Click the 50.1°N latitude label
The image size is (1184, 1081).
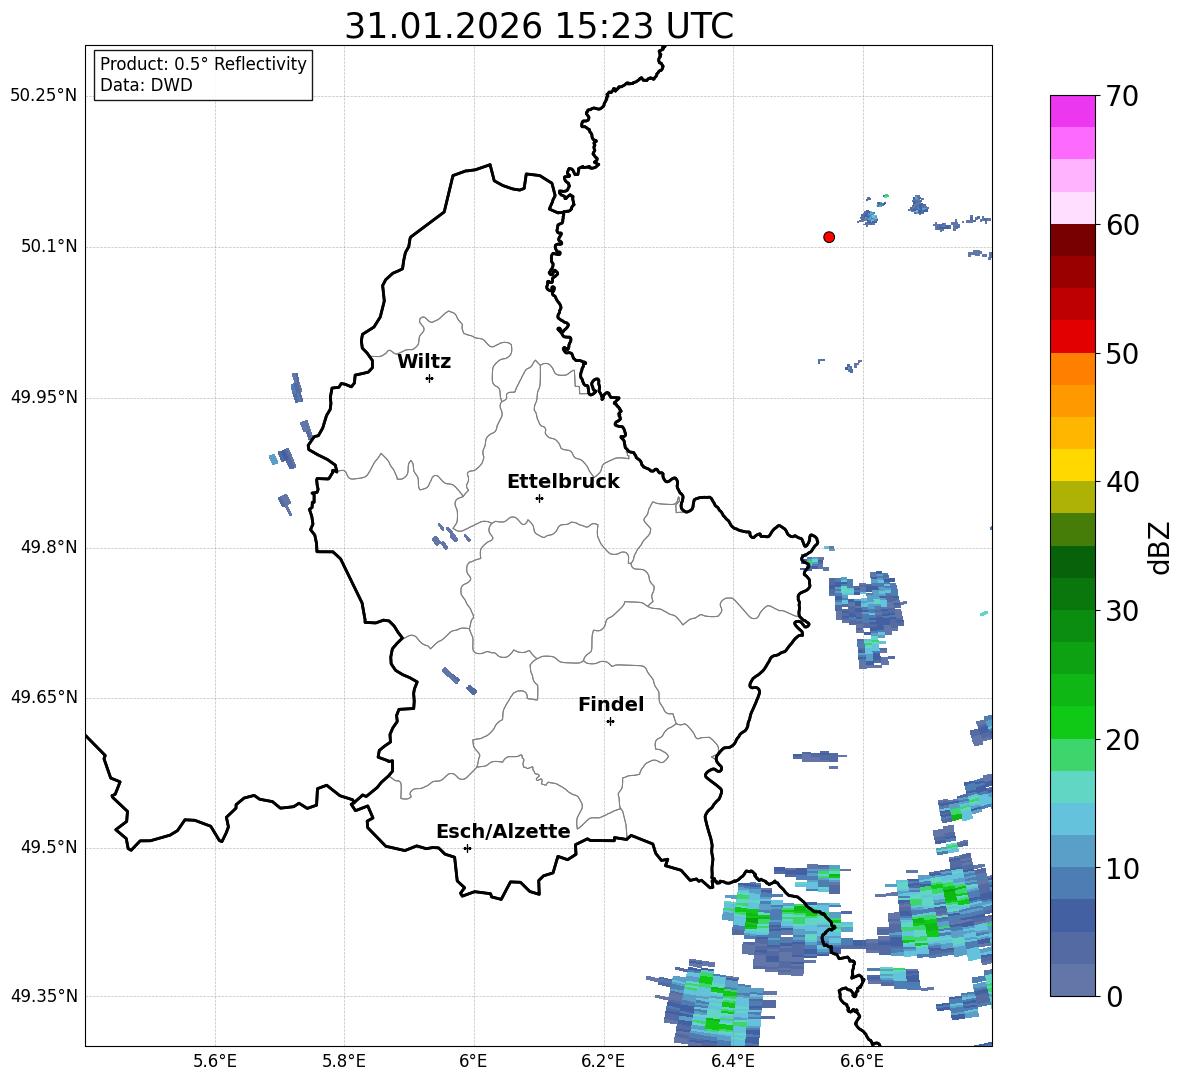(48, 246)
